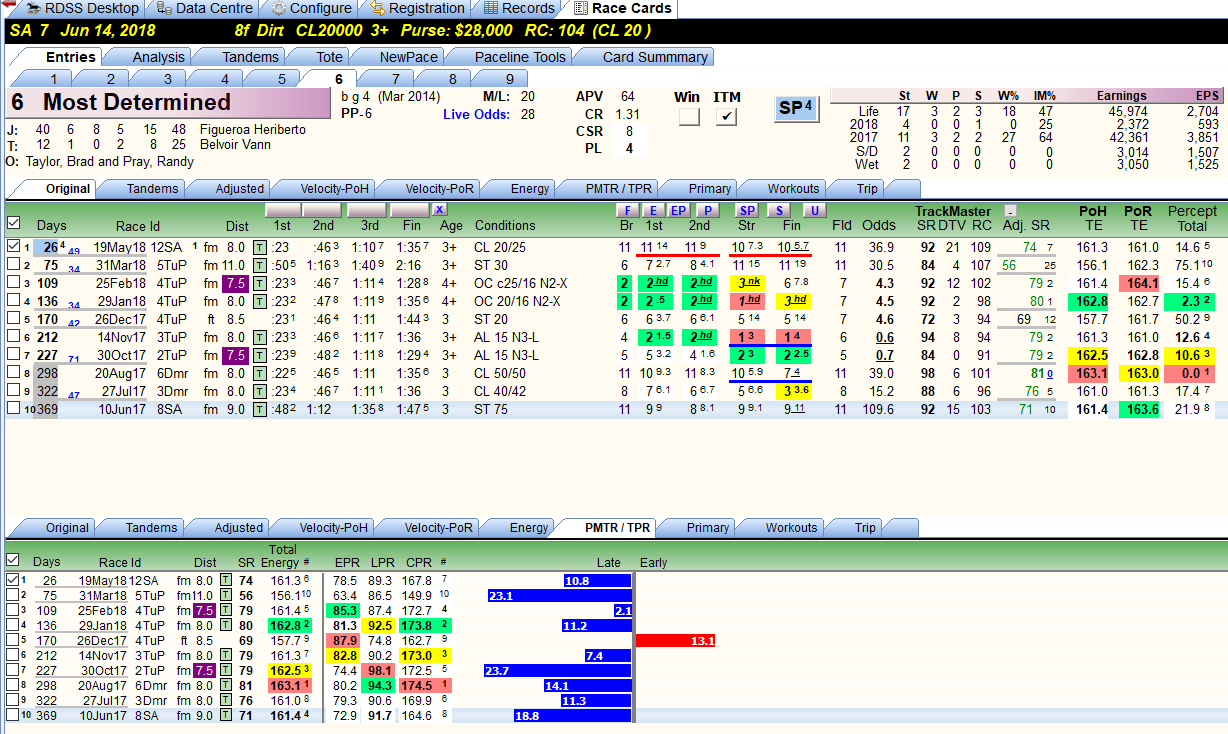This screenshot has height=734, width=1228.
Task: Switch to the Configure tab
Action: pos(310,8)
